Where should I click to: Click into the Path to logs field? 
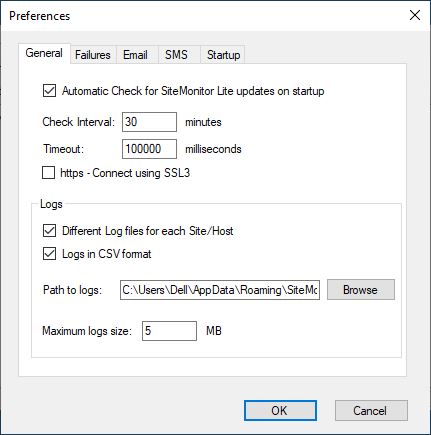[220, 290]
